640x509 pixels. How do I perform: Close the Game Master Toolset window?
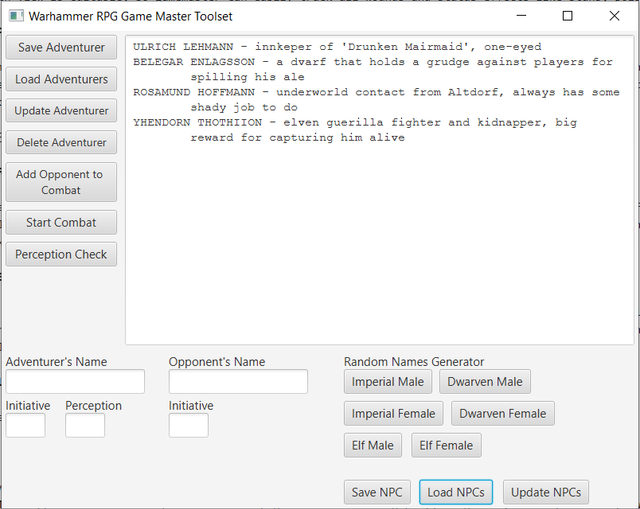click(x=614, y=16)
